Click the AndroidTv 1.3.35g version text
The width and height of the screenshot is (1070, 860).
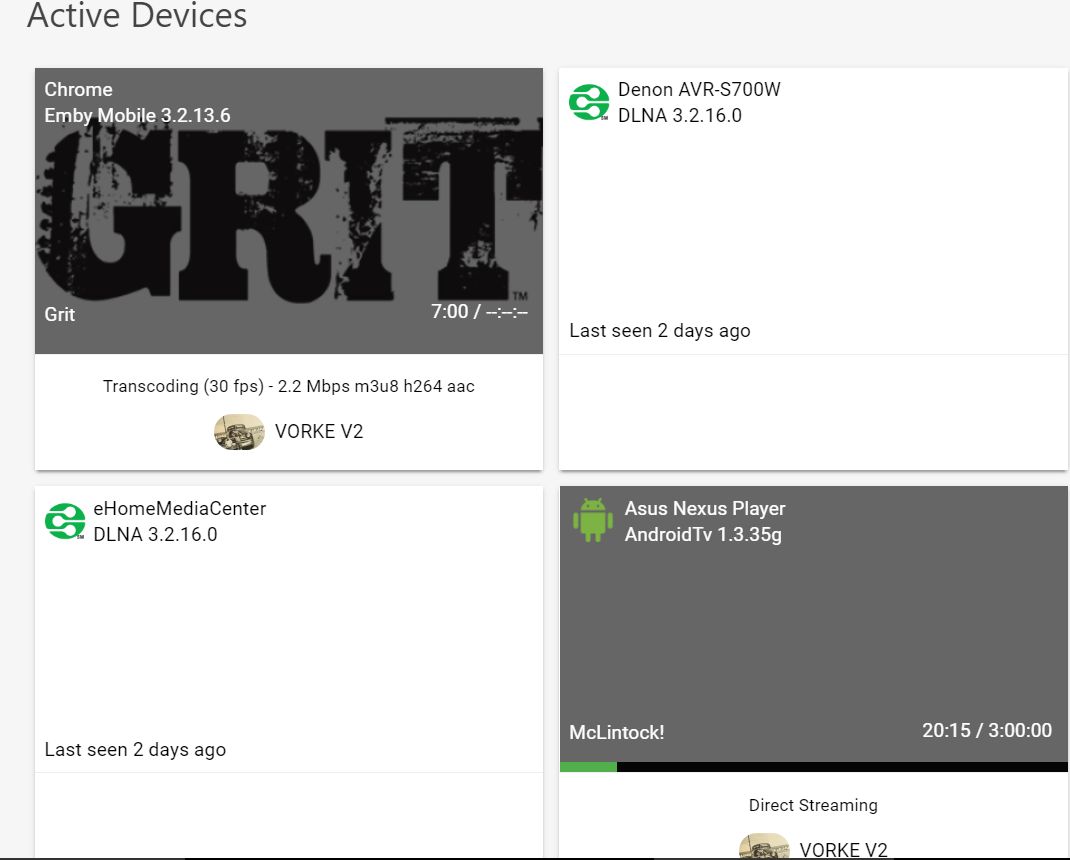tap(703, 534)
